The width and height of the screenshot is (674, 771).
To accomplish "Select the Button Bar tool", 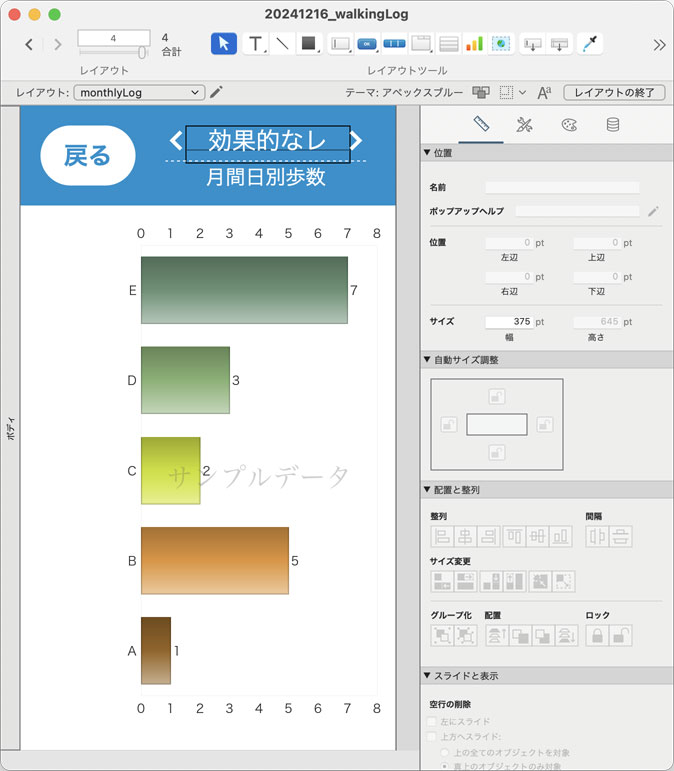I will click(x=394, y=44).
